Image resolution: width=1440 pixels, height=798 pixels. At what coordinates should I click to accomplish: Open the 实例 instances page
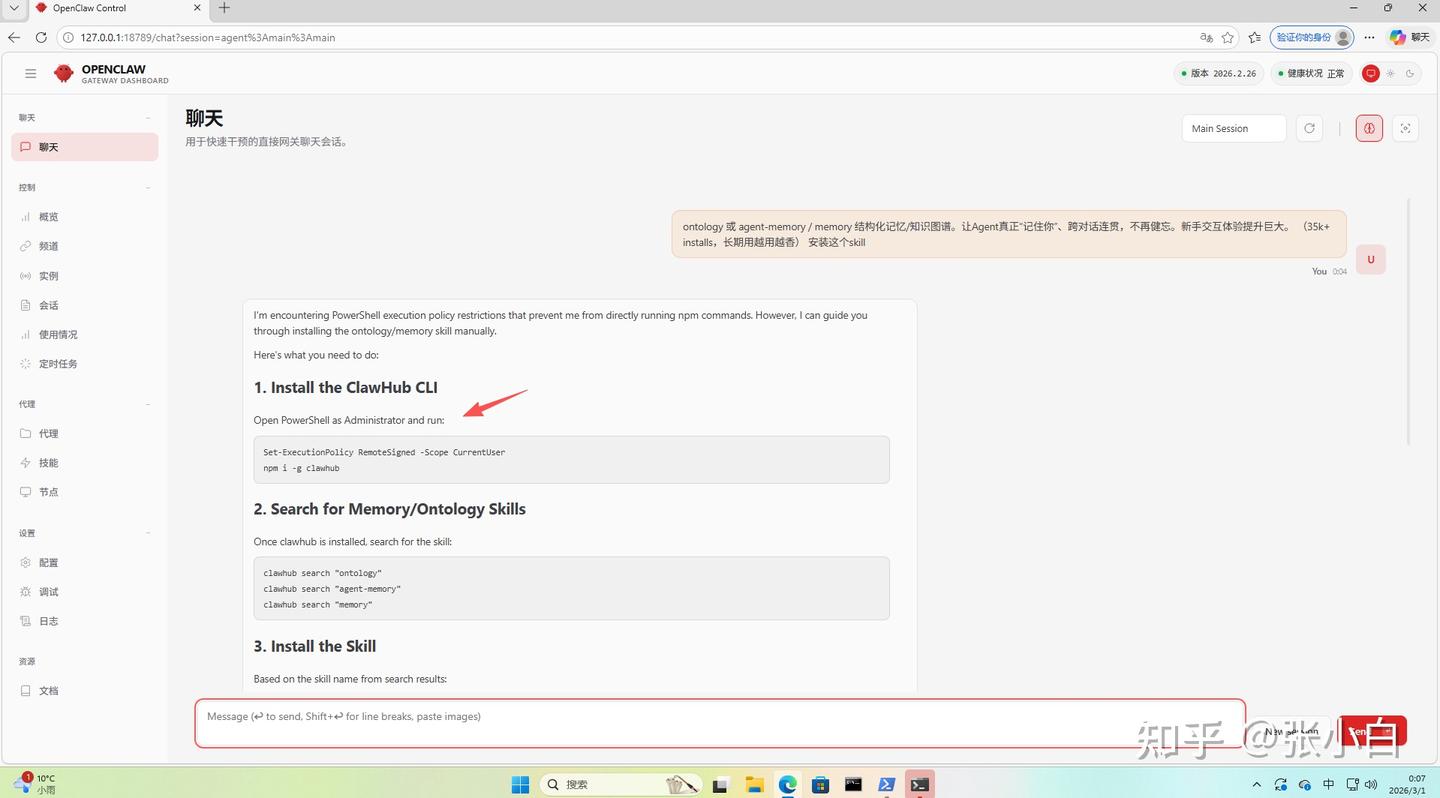point(85,276)
